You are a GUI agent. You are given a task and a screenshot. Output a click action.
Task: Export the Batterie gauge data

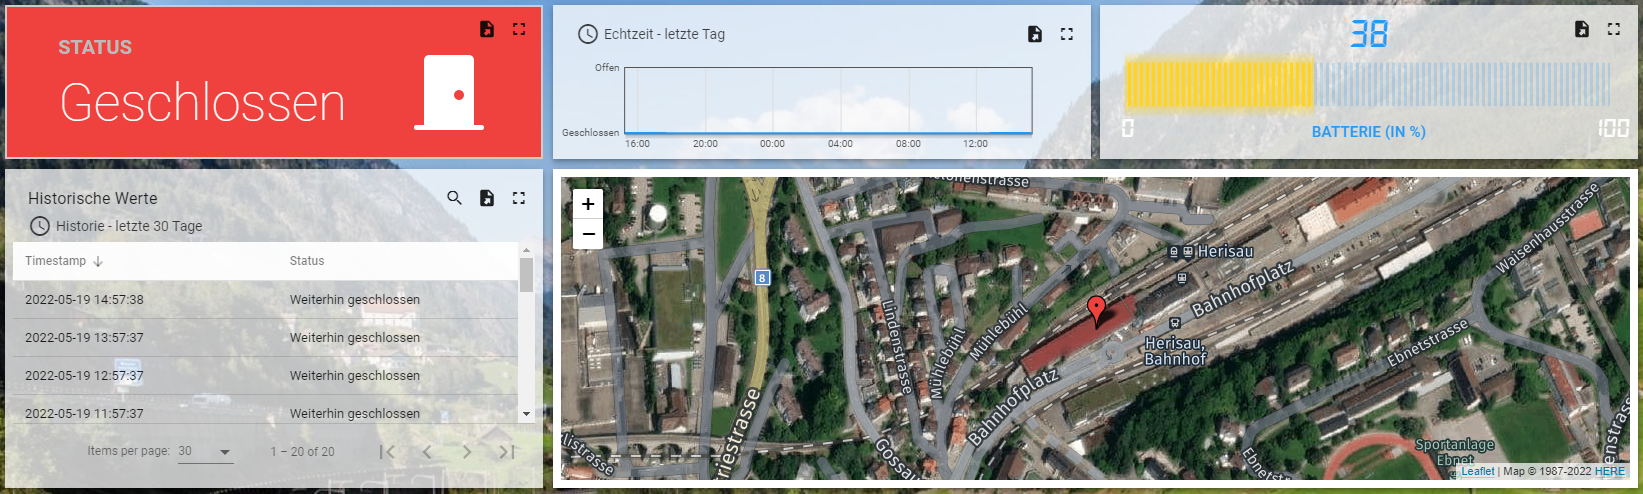(x=1582, y=29)
